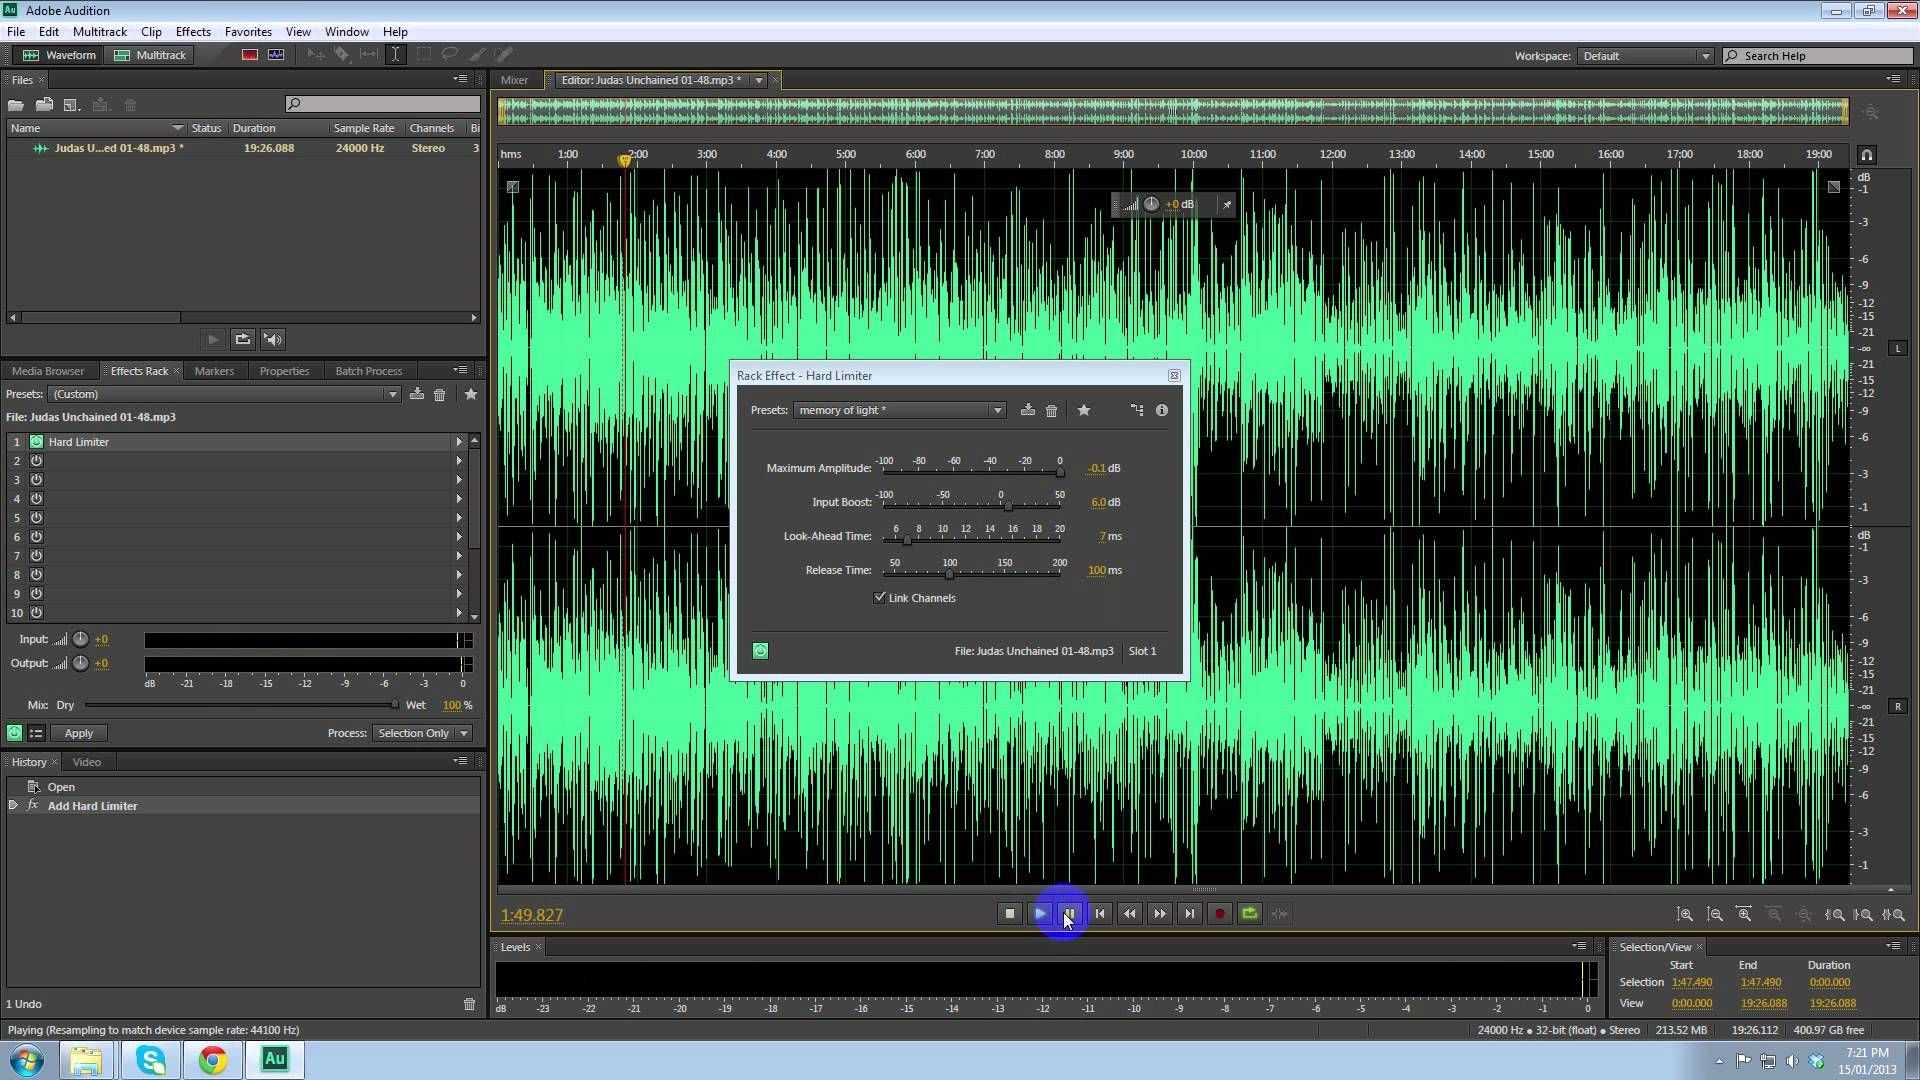Image resolution: width=1920 pixels, height=1080 pixels.
Task: Start recording with the red Record button
Action: [1219, 913]
